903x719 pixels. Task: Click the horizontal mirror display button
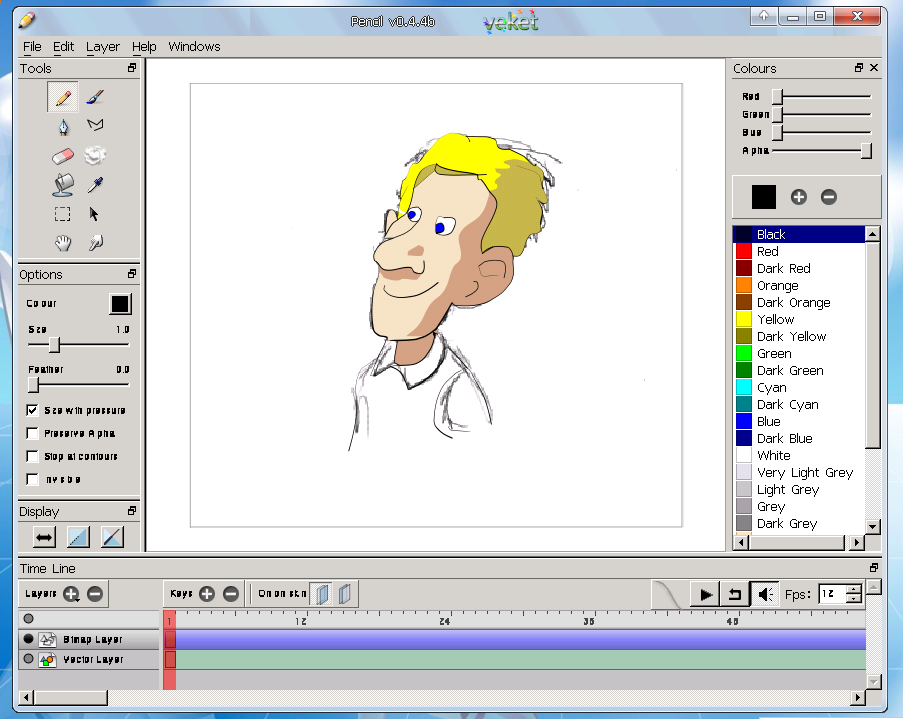(x=44, y=538)
